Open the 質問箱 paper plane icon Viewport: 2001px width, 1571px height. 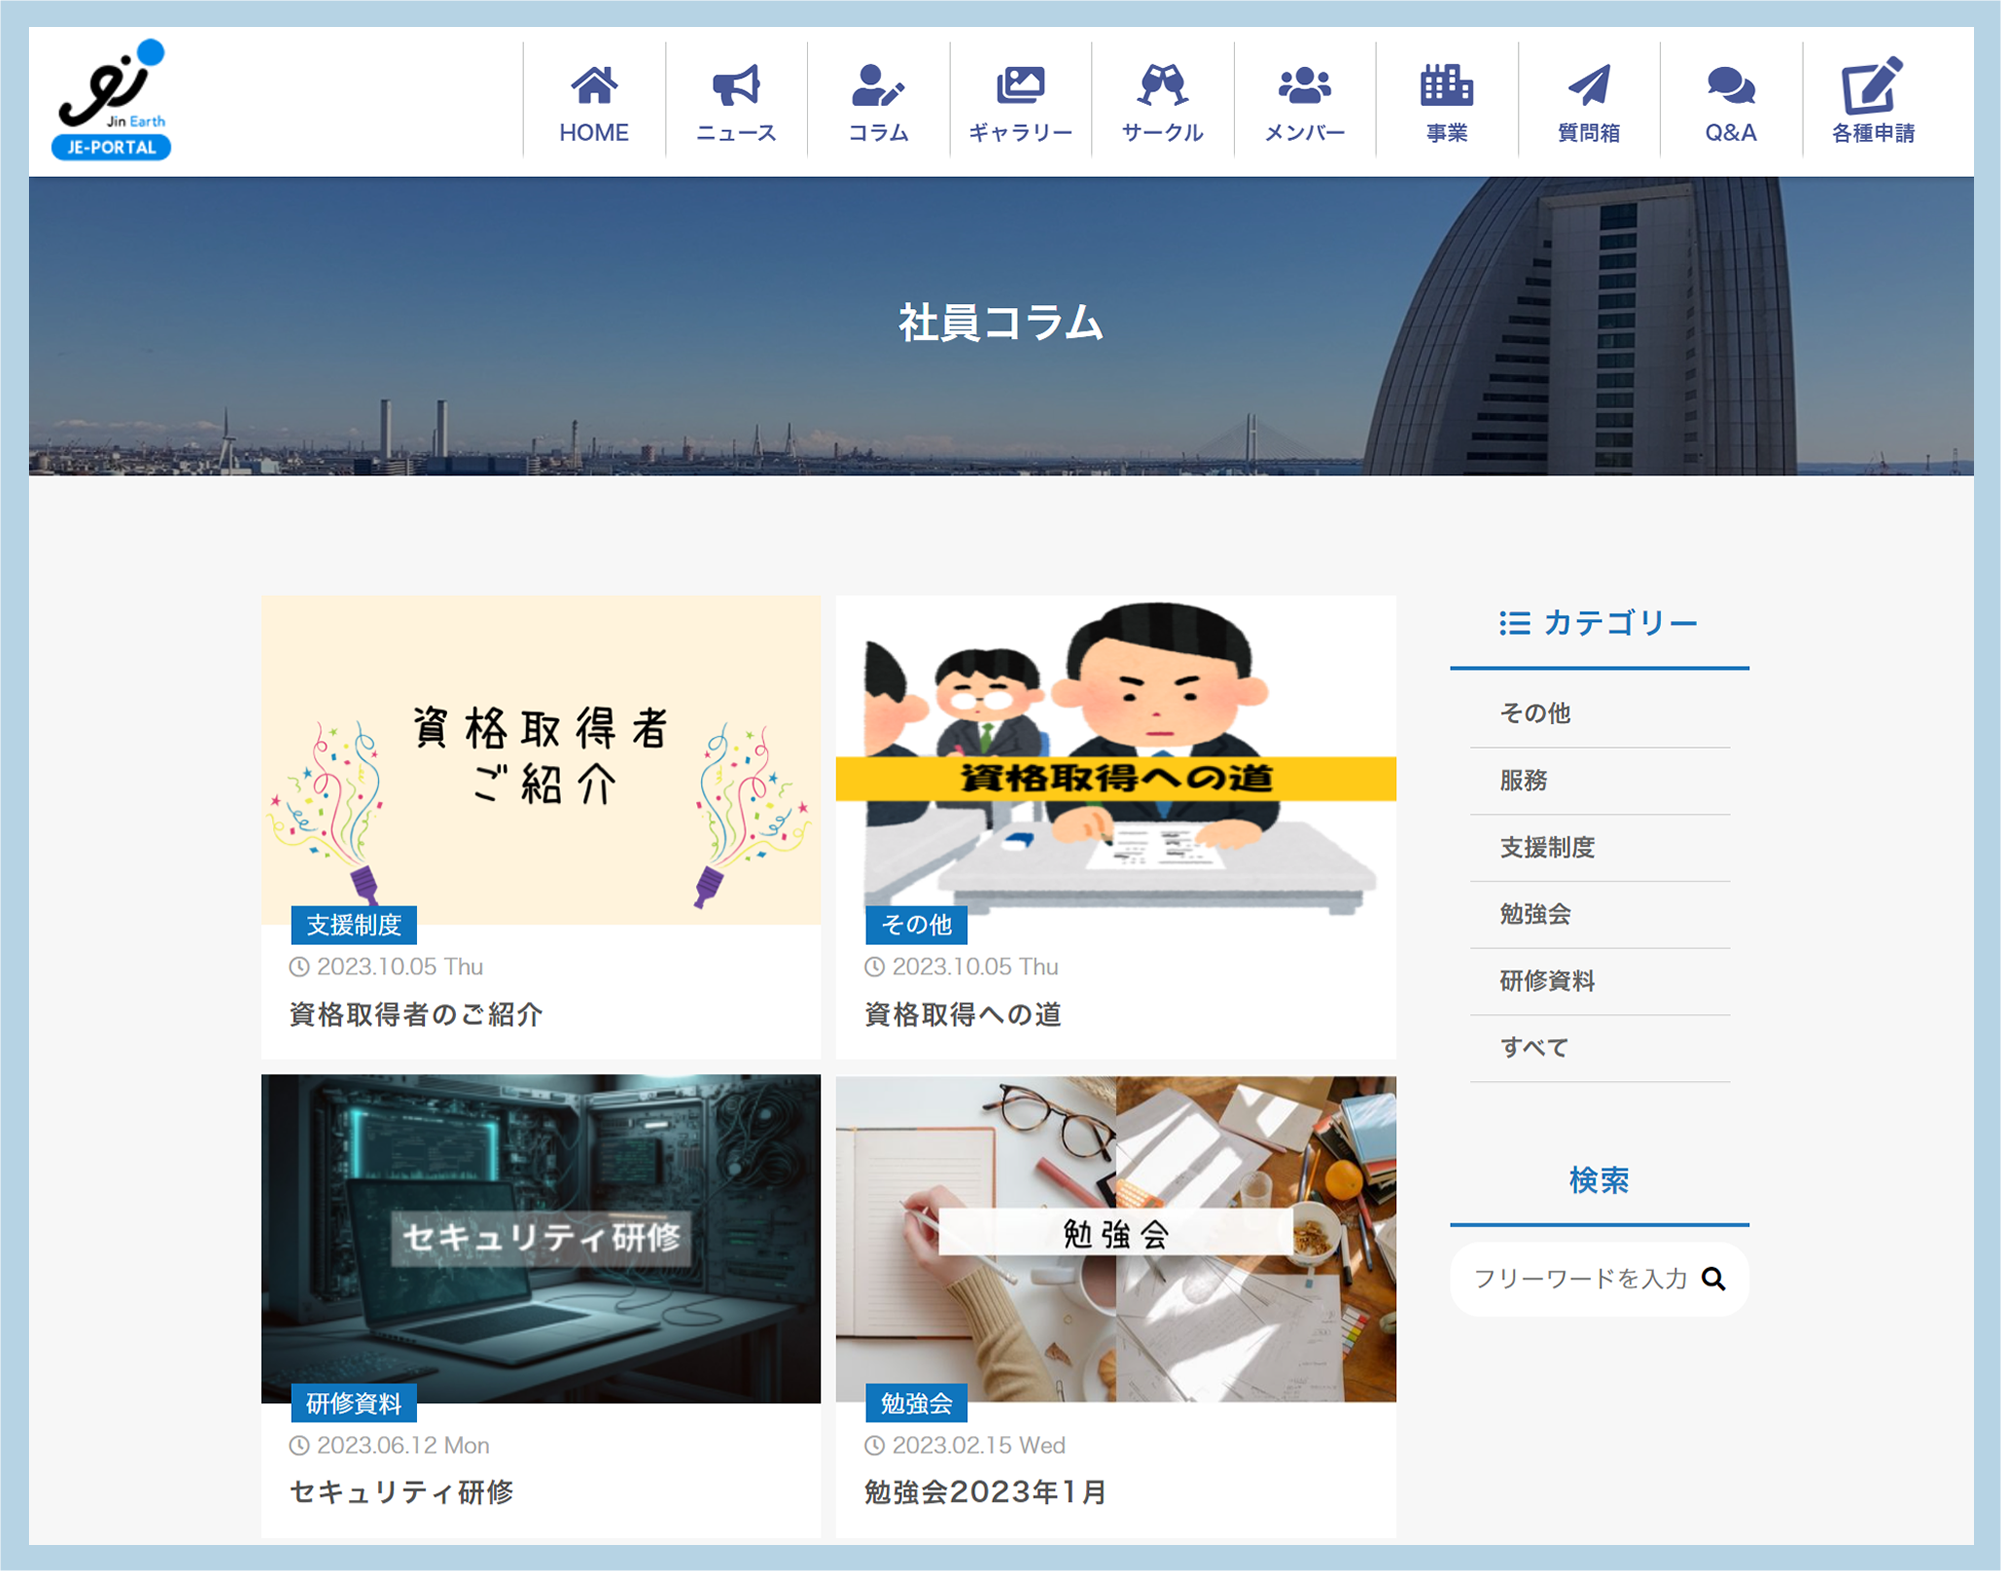pyautogui.click(x=1589, y=85)
